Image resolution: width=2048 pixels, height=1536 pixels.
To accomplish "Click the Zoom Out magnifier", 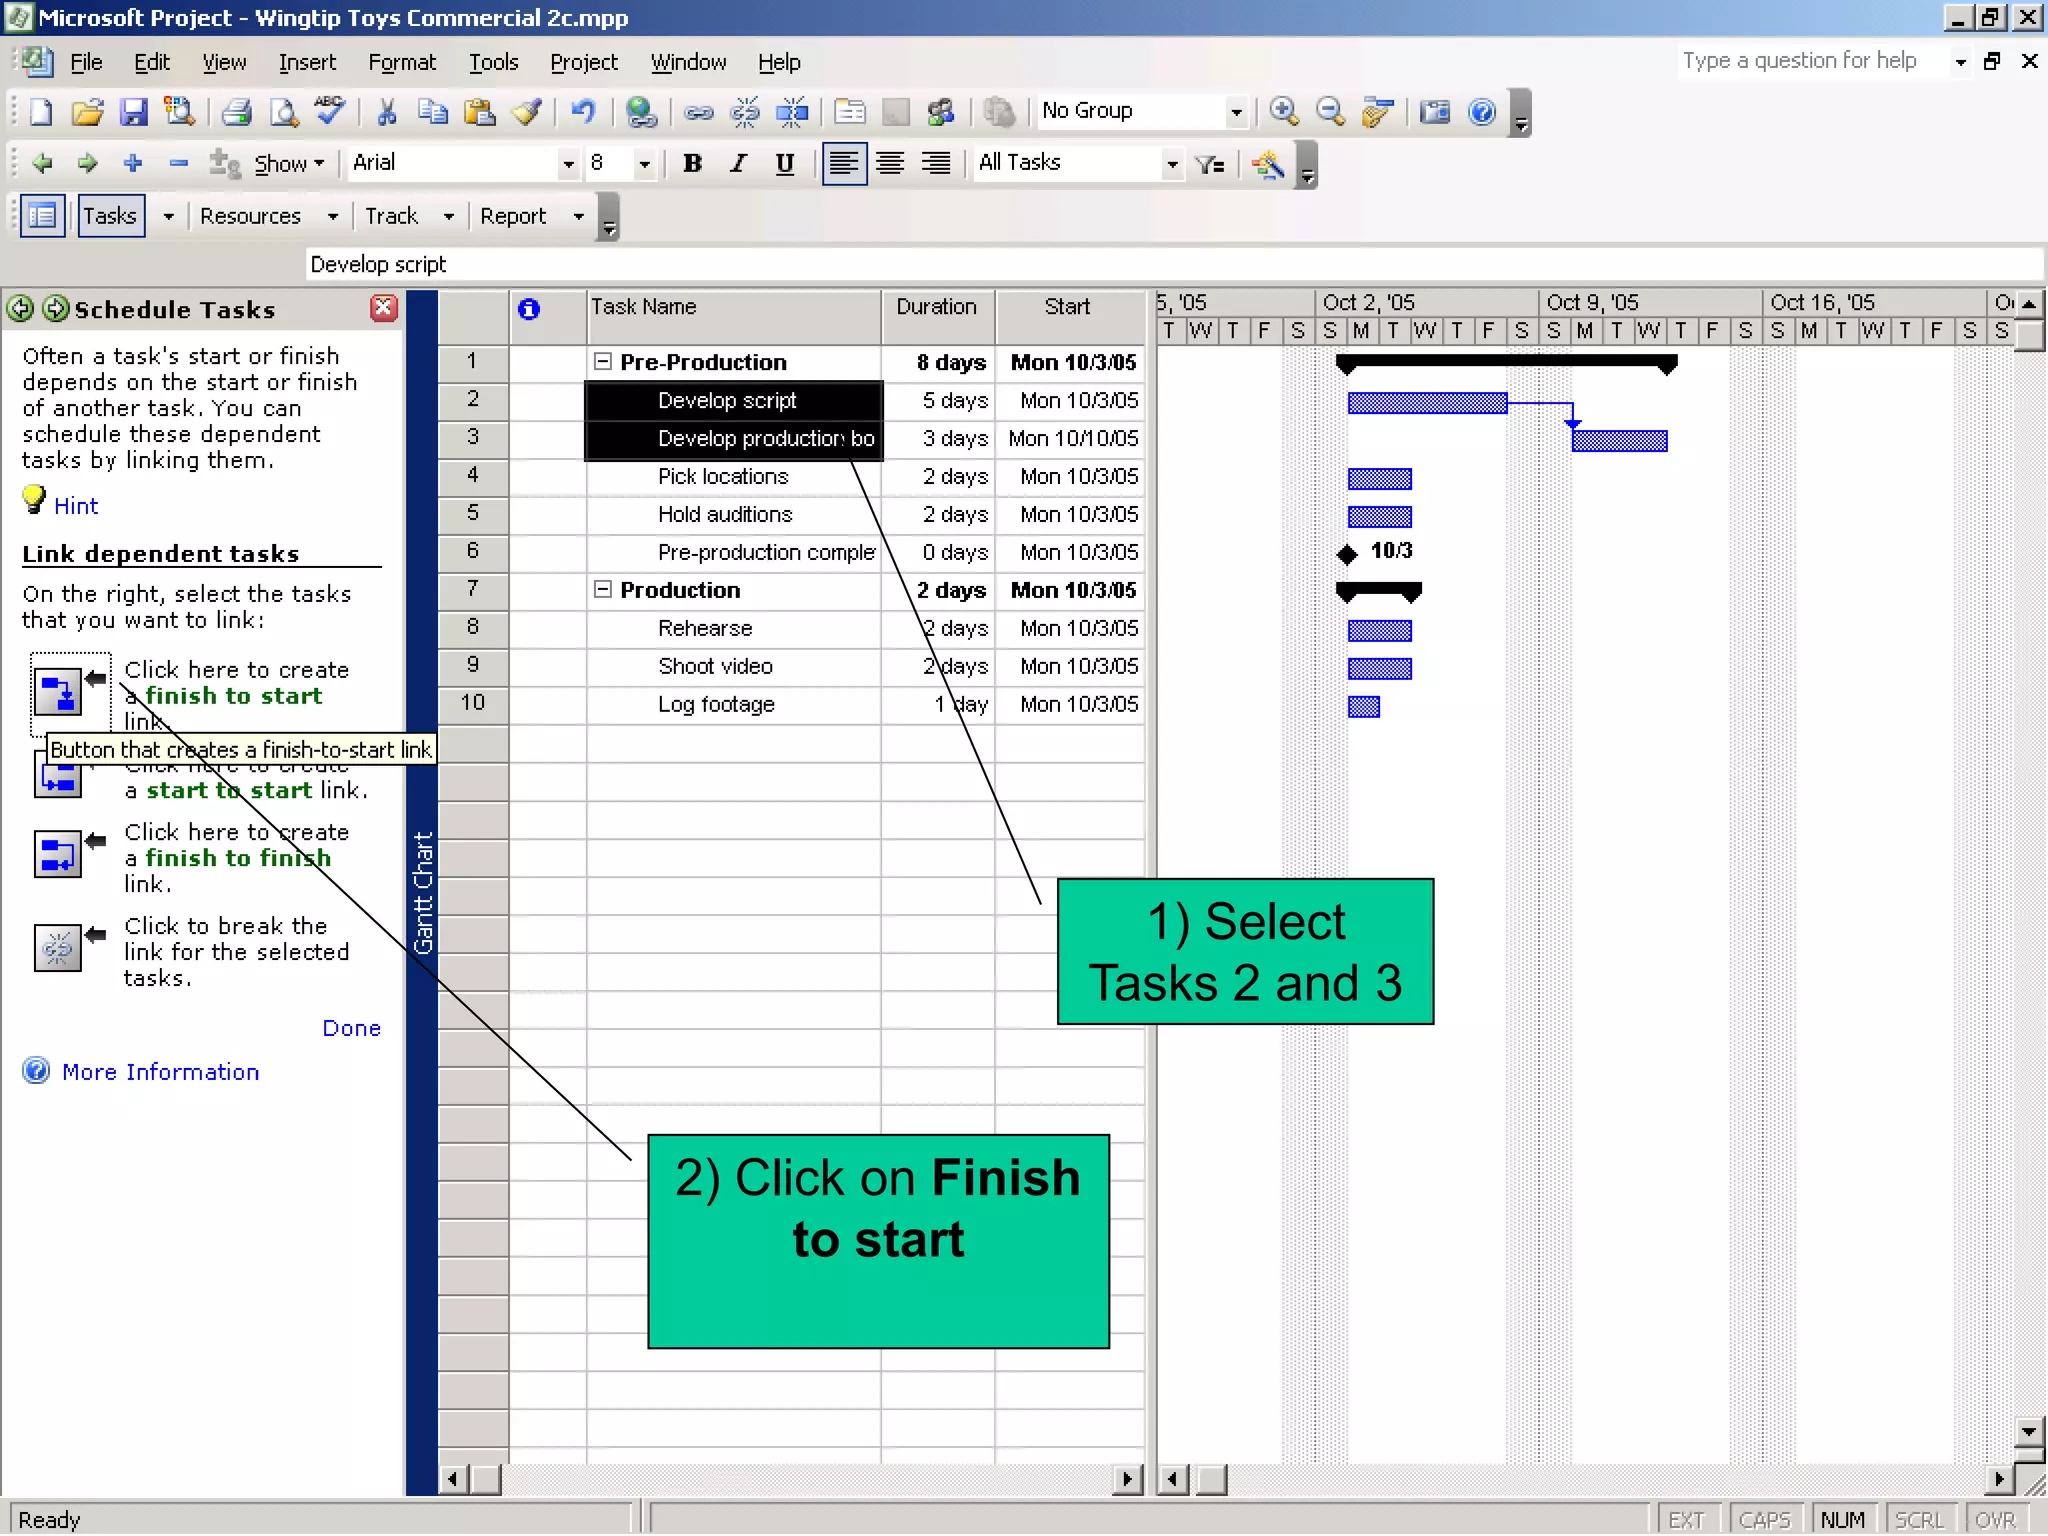I will click(1330, 112).
